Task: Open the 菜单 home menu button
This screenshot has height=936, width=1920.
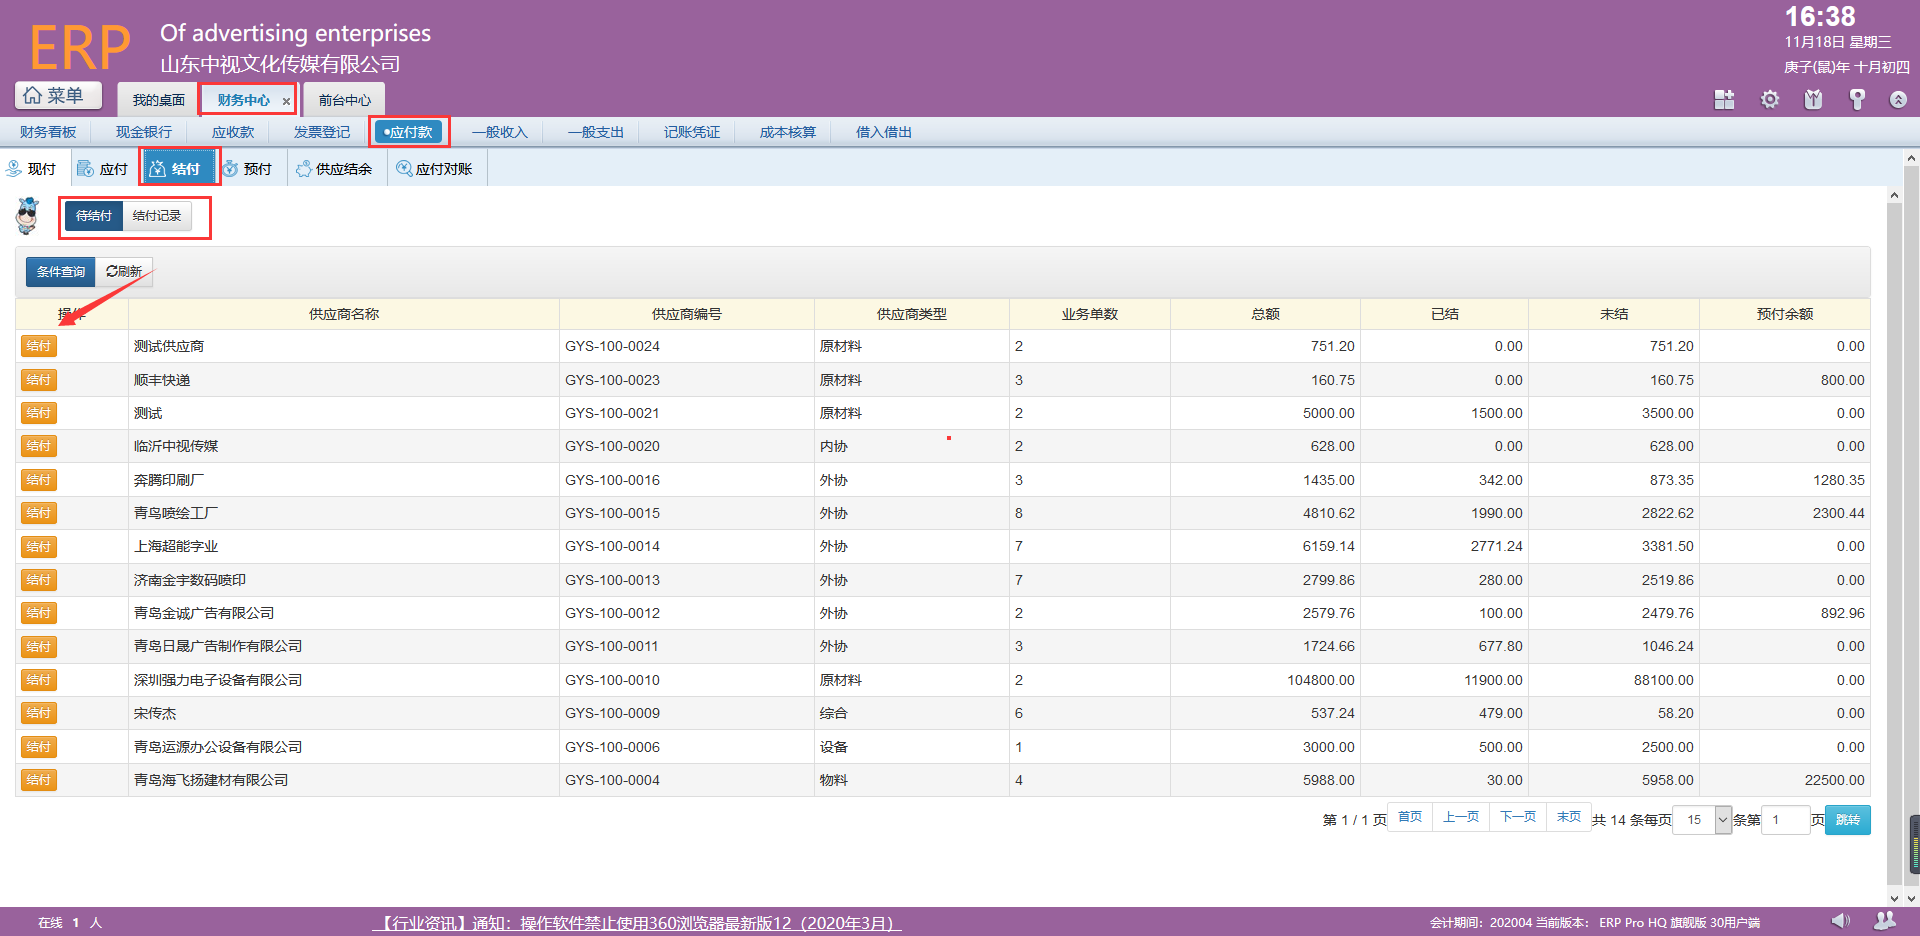Action: pos(58,95)
